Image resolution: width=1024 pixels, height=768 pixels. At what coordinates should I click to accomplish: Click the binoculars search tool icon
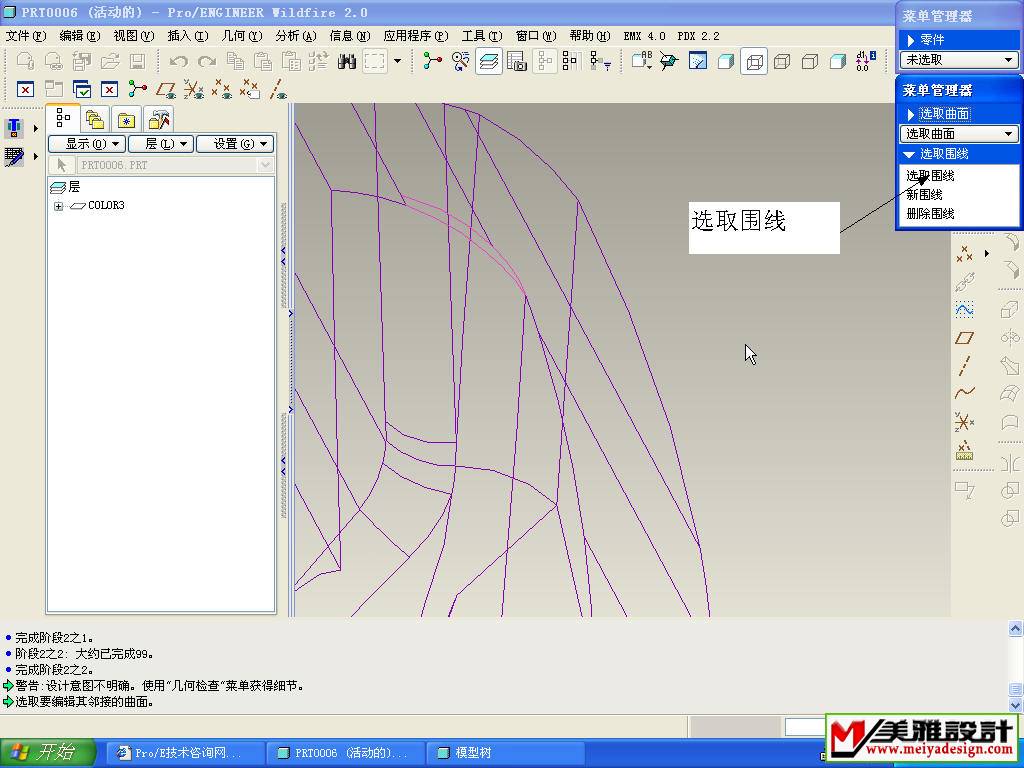click(347, 62)
